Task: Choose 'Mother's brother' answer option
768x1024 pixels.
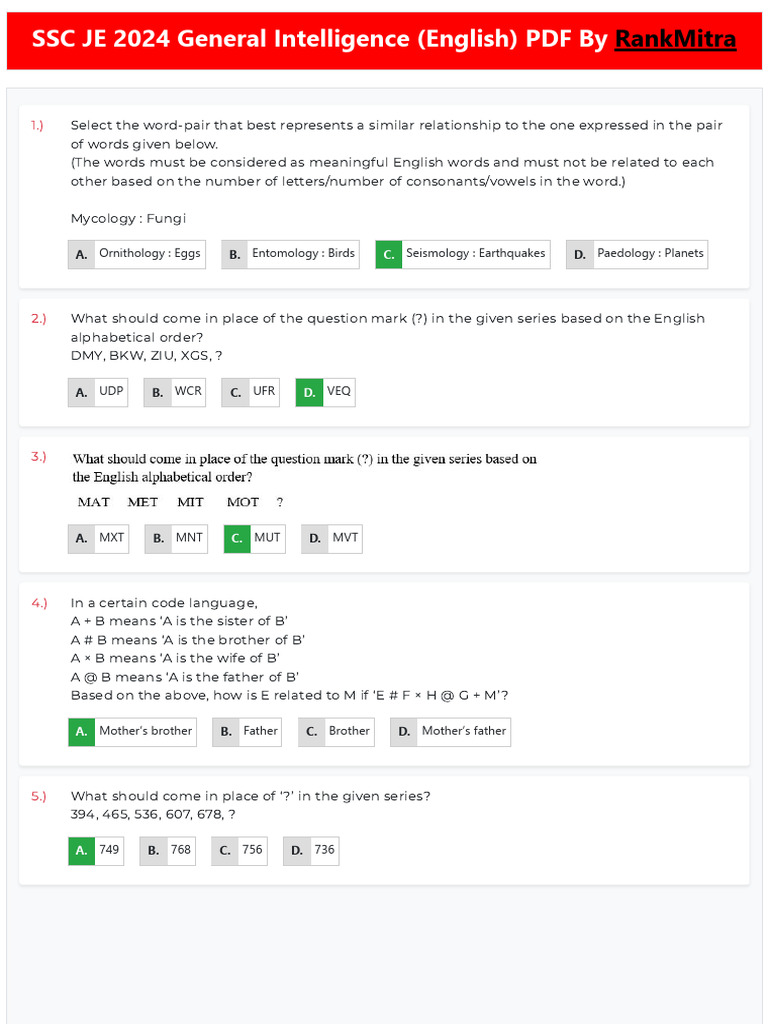Action: pyautogui.click(x=132, y=731)
